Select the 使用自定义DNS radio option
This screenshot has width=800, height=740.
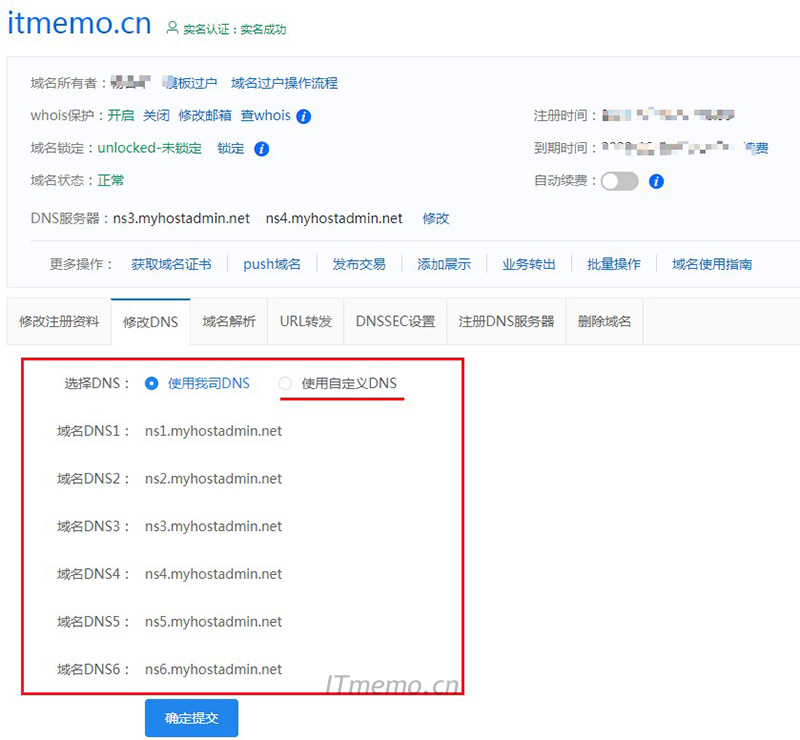pyautogui.click(x=285, y=384)
